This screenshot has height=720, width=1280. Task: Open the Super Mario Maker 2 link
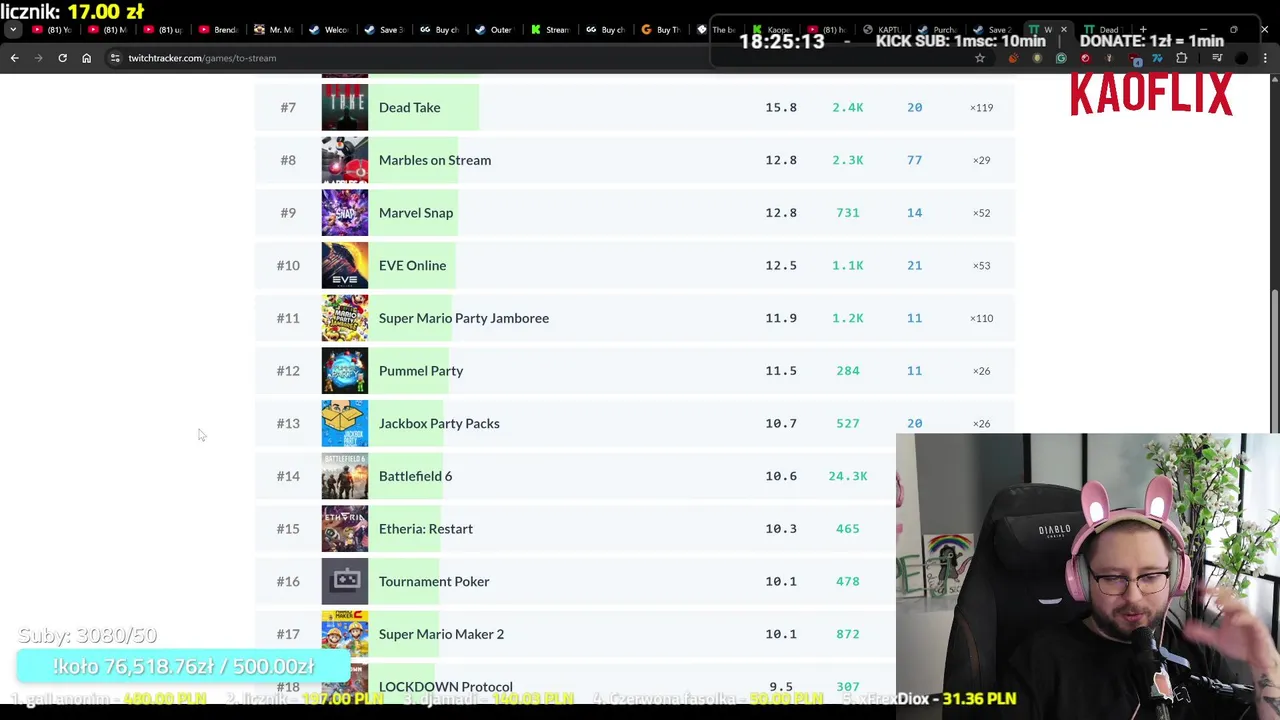click(441, 634)
